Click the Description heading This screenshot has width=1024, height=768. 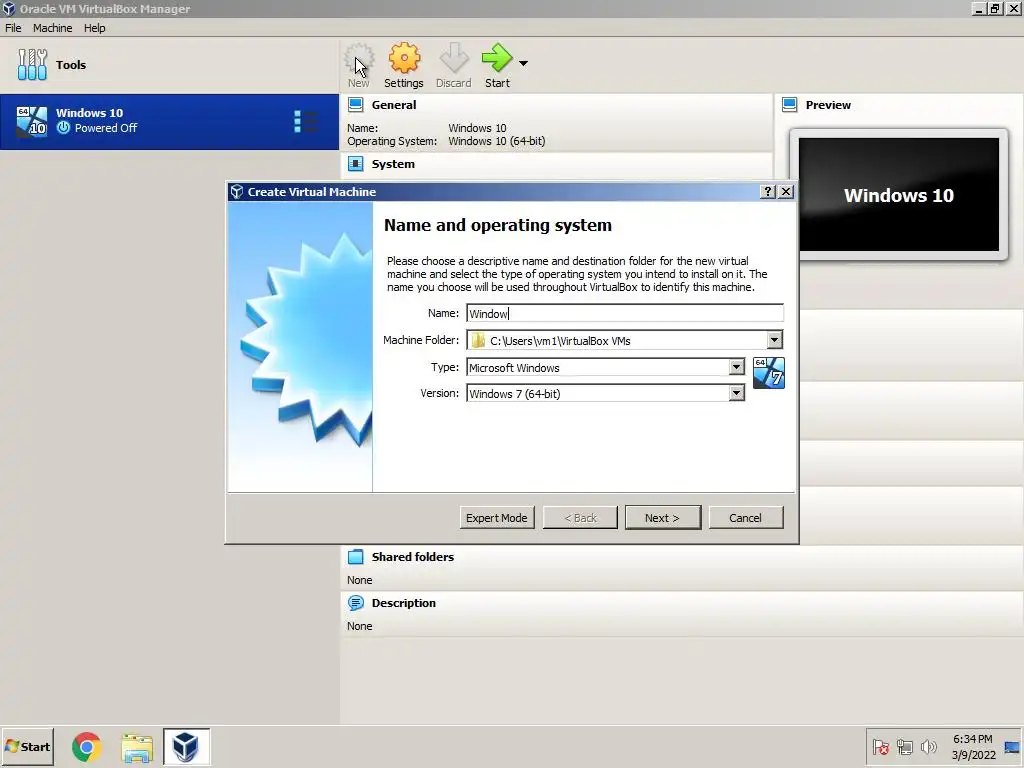[404, 603]
